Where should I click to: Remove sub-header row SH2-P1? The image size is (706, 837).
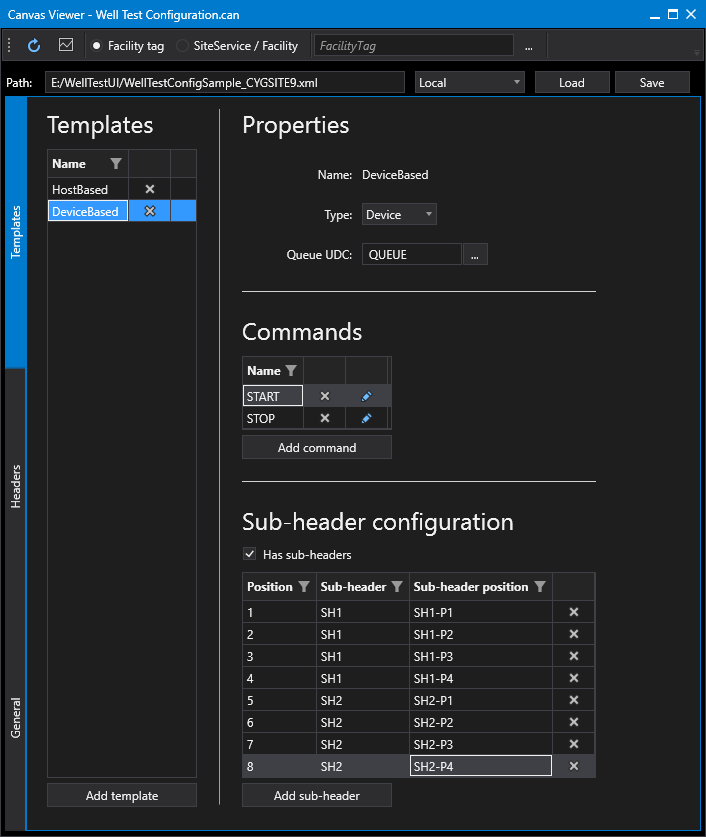574,700
